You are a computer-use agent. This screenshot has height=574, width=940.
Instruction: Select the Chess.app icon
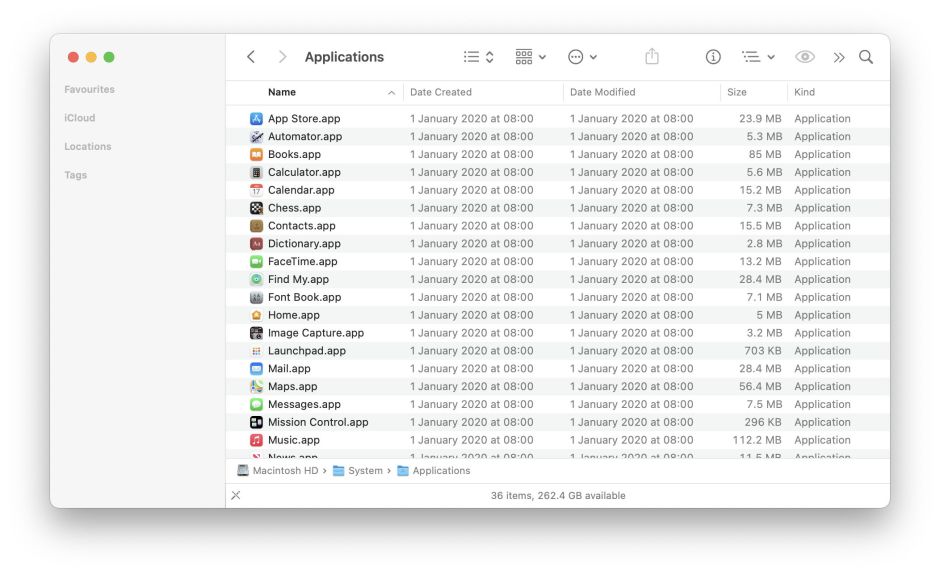tap(257, 208)
